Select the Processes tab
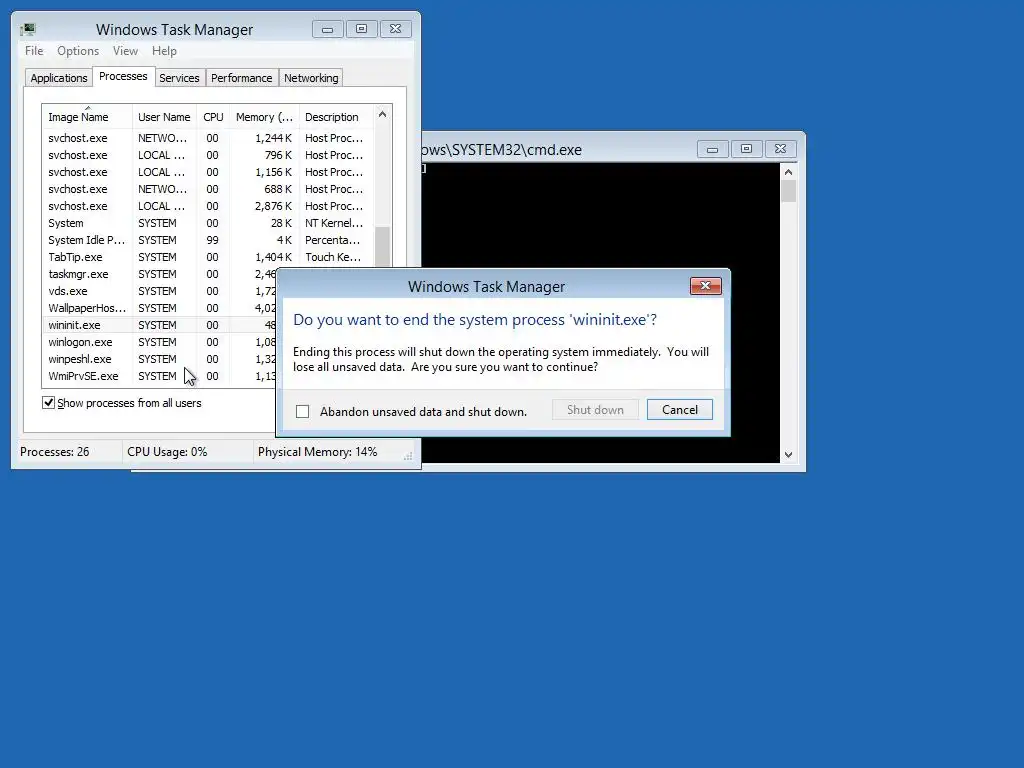The height and width of the screenshot is (768, 1024). pos(123,76)
